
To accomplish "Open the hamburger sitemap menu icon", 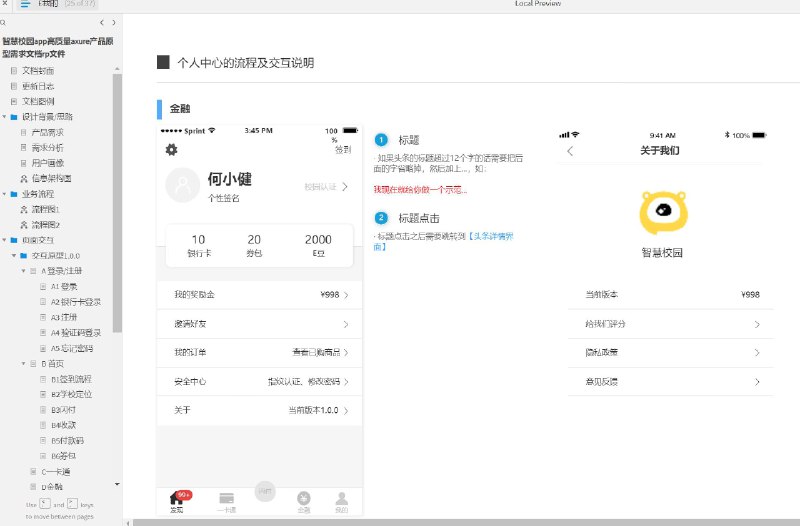I will coord(25,4).
